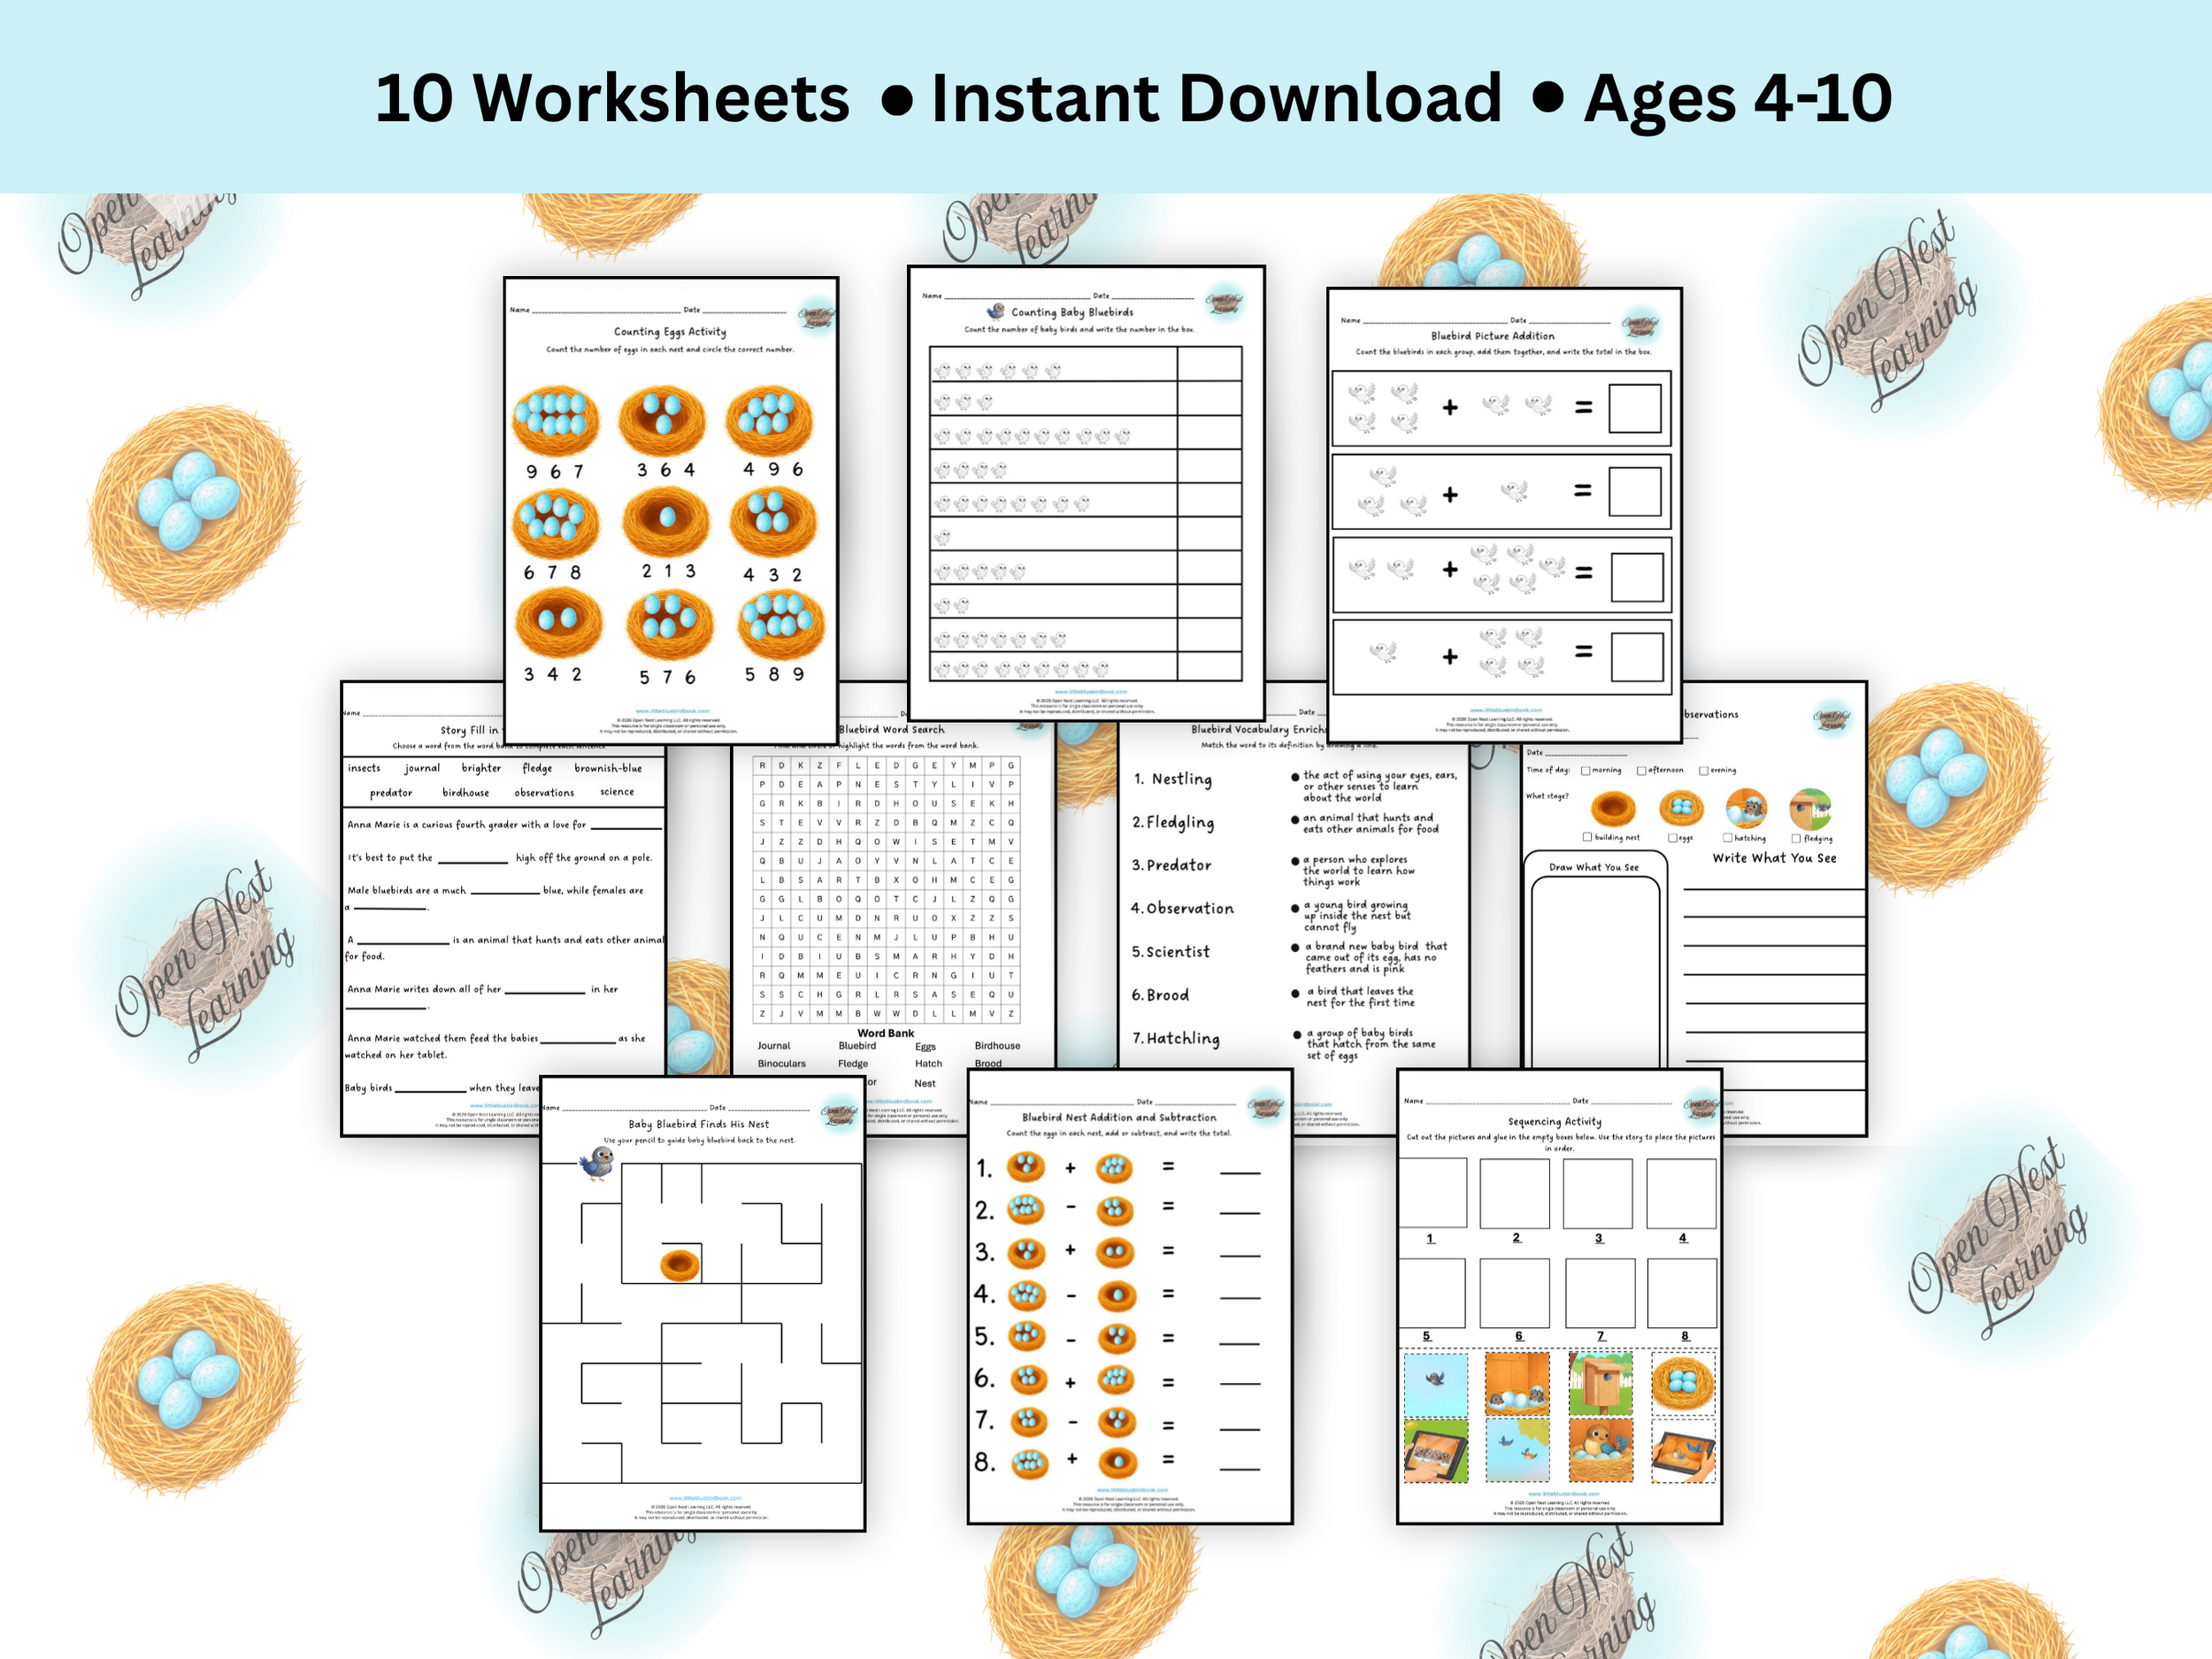This screenshot has height=1659, width=2212.
Task: Click vocabulary word '4. Observation'
Action: 1182,908
